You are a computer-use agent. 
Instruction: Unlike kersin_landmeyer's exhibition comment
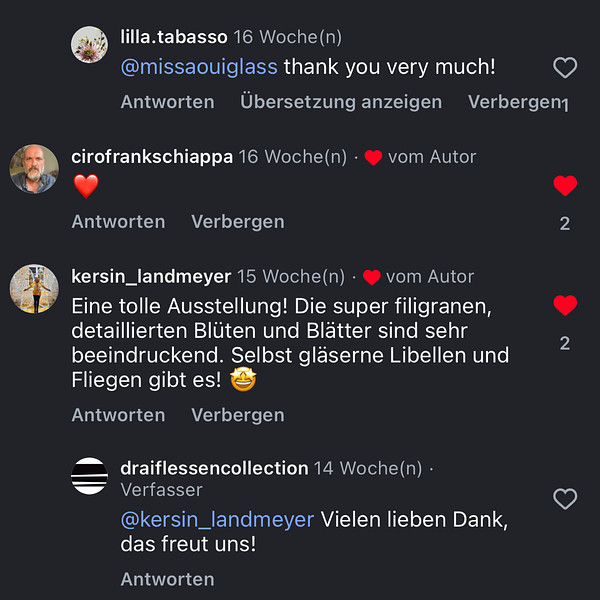click(565, 305)
